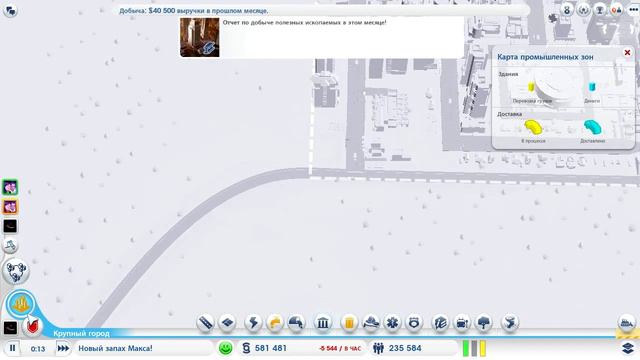Screen dimensions: 640x360
Task: Open the three-dots options menu
Action: tap(633, 10)
